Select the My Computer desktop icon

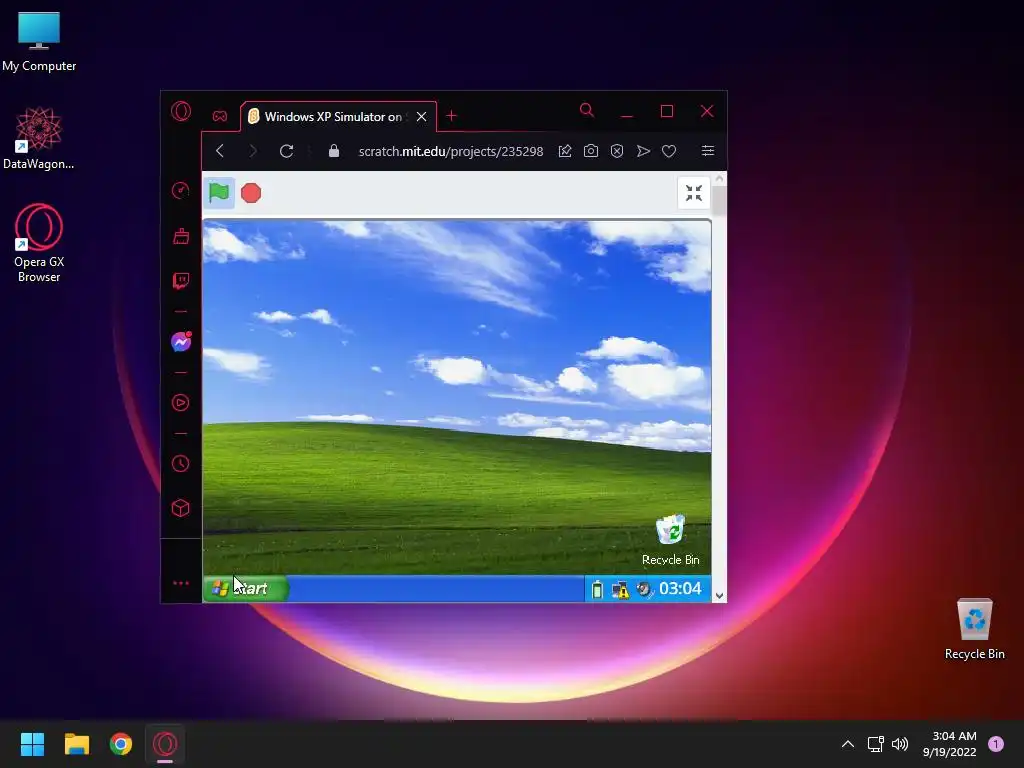(x=39, y=41)
